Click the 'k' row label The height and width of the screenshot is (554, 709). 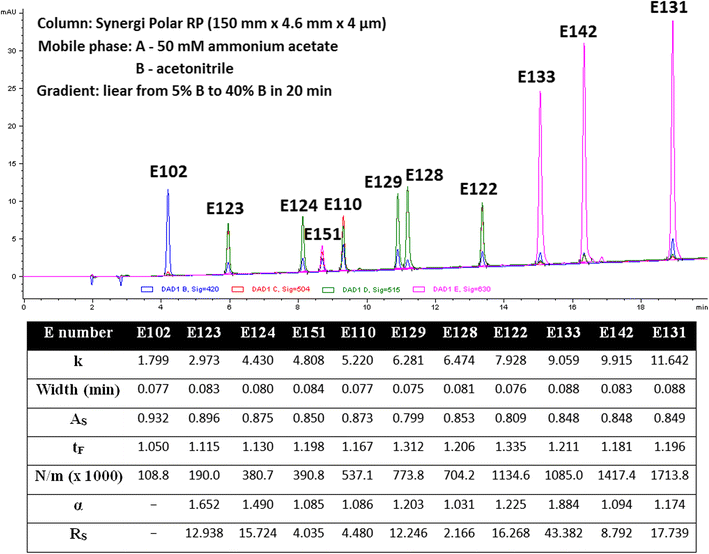(x=78, y=361)
